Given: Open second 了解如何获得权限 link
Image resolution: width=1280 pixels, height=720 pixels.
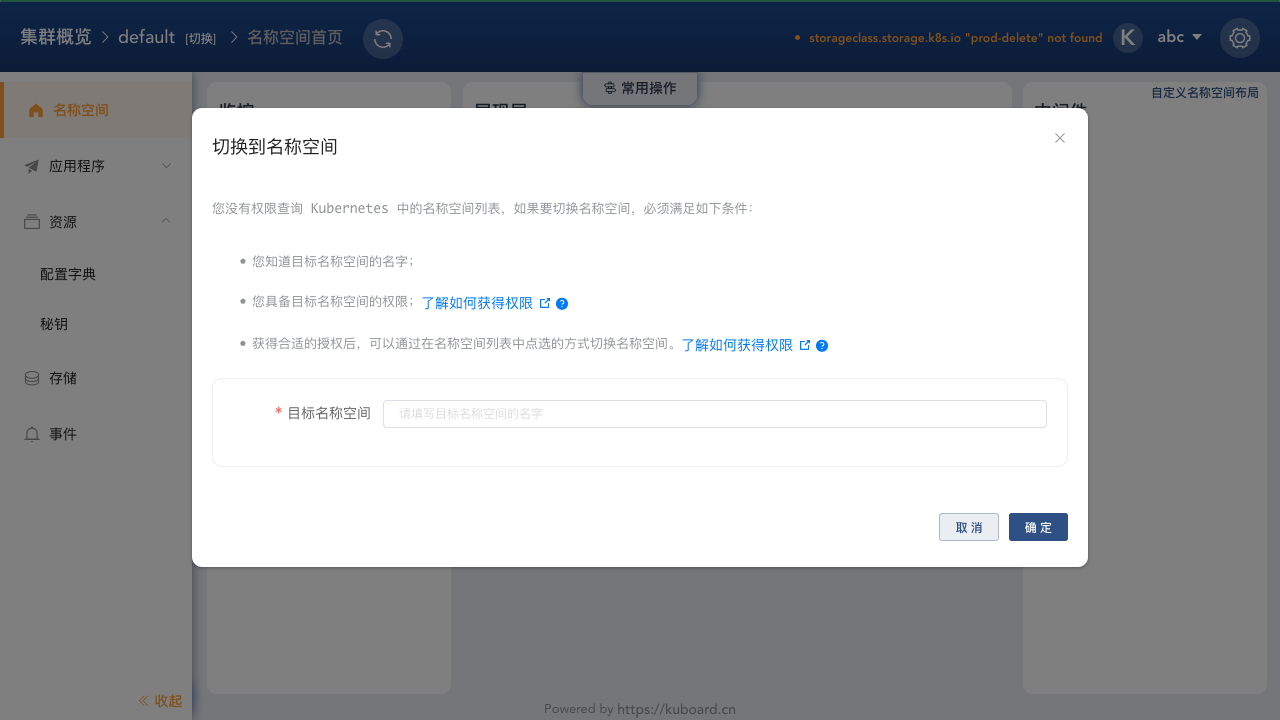Looking at the screenshot, I should tap(737, 345).
